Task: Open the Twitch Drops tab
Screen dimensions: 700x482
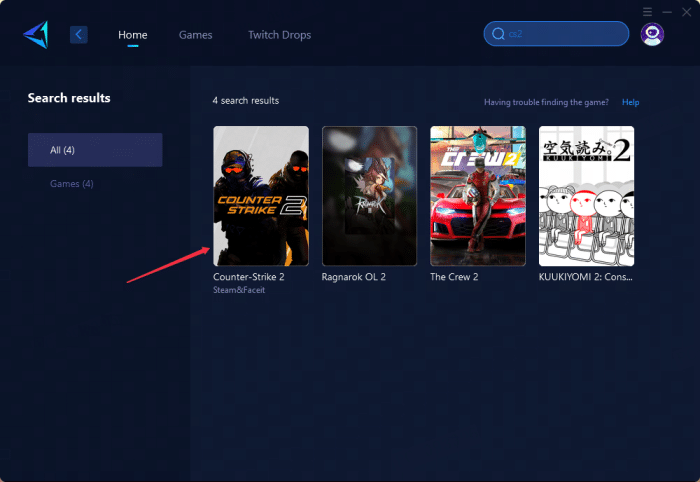Action: tap(279, 35)
